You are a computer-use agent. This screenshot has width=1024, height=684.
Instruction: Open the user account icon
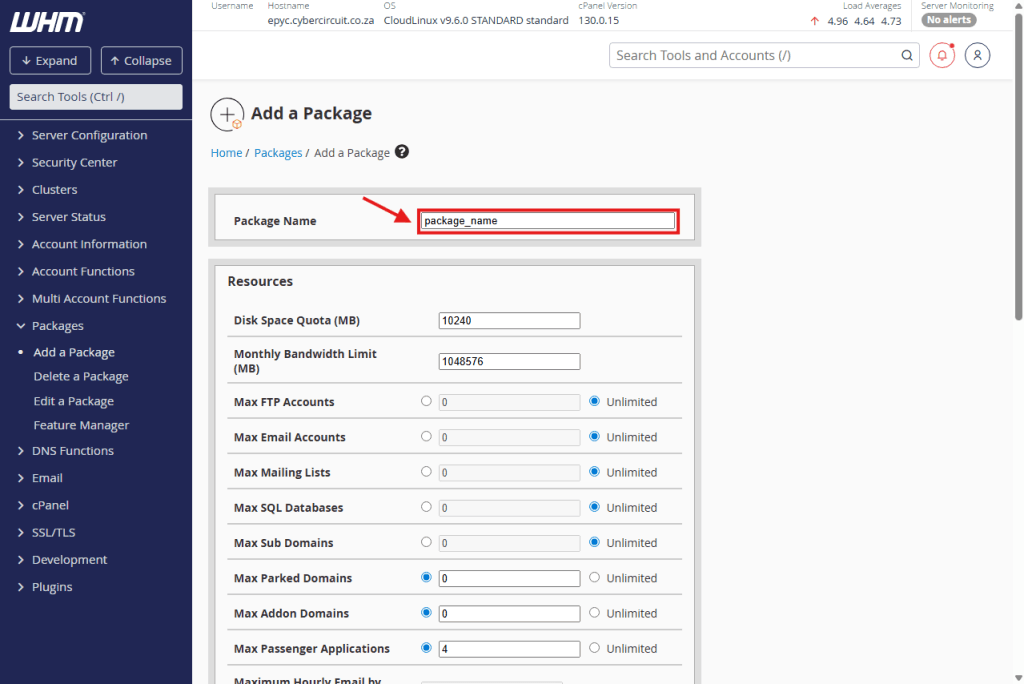[x=977, y=55]
